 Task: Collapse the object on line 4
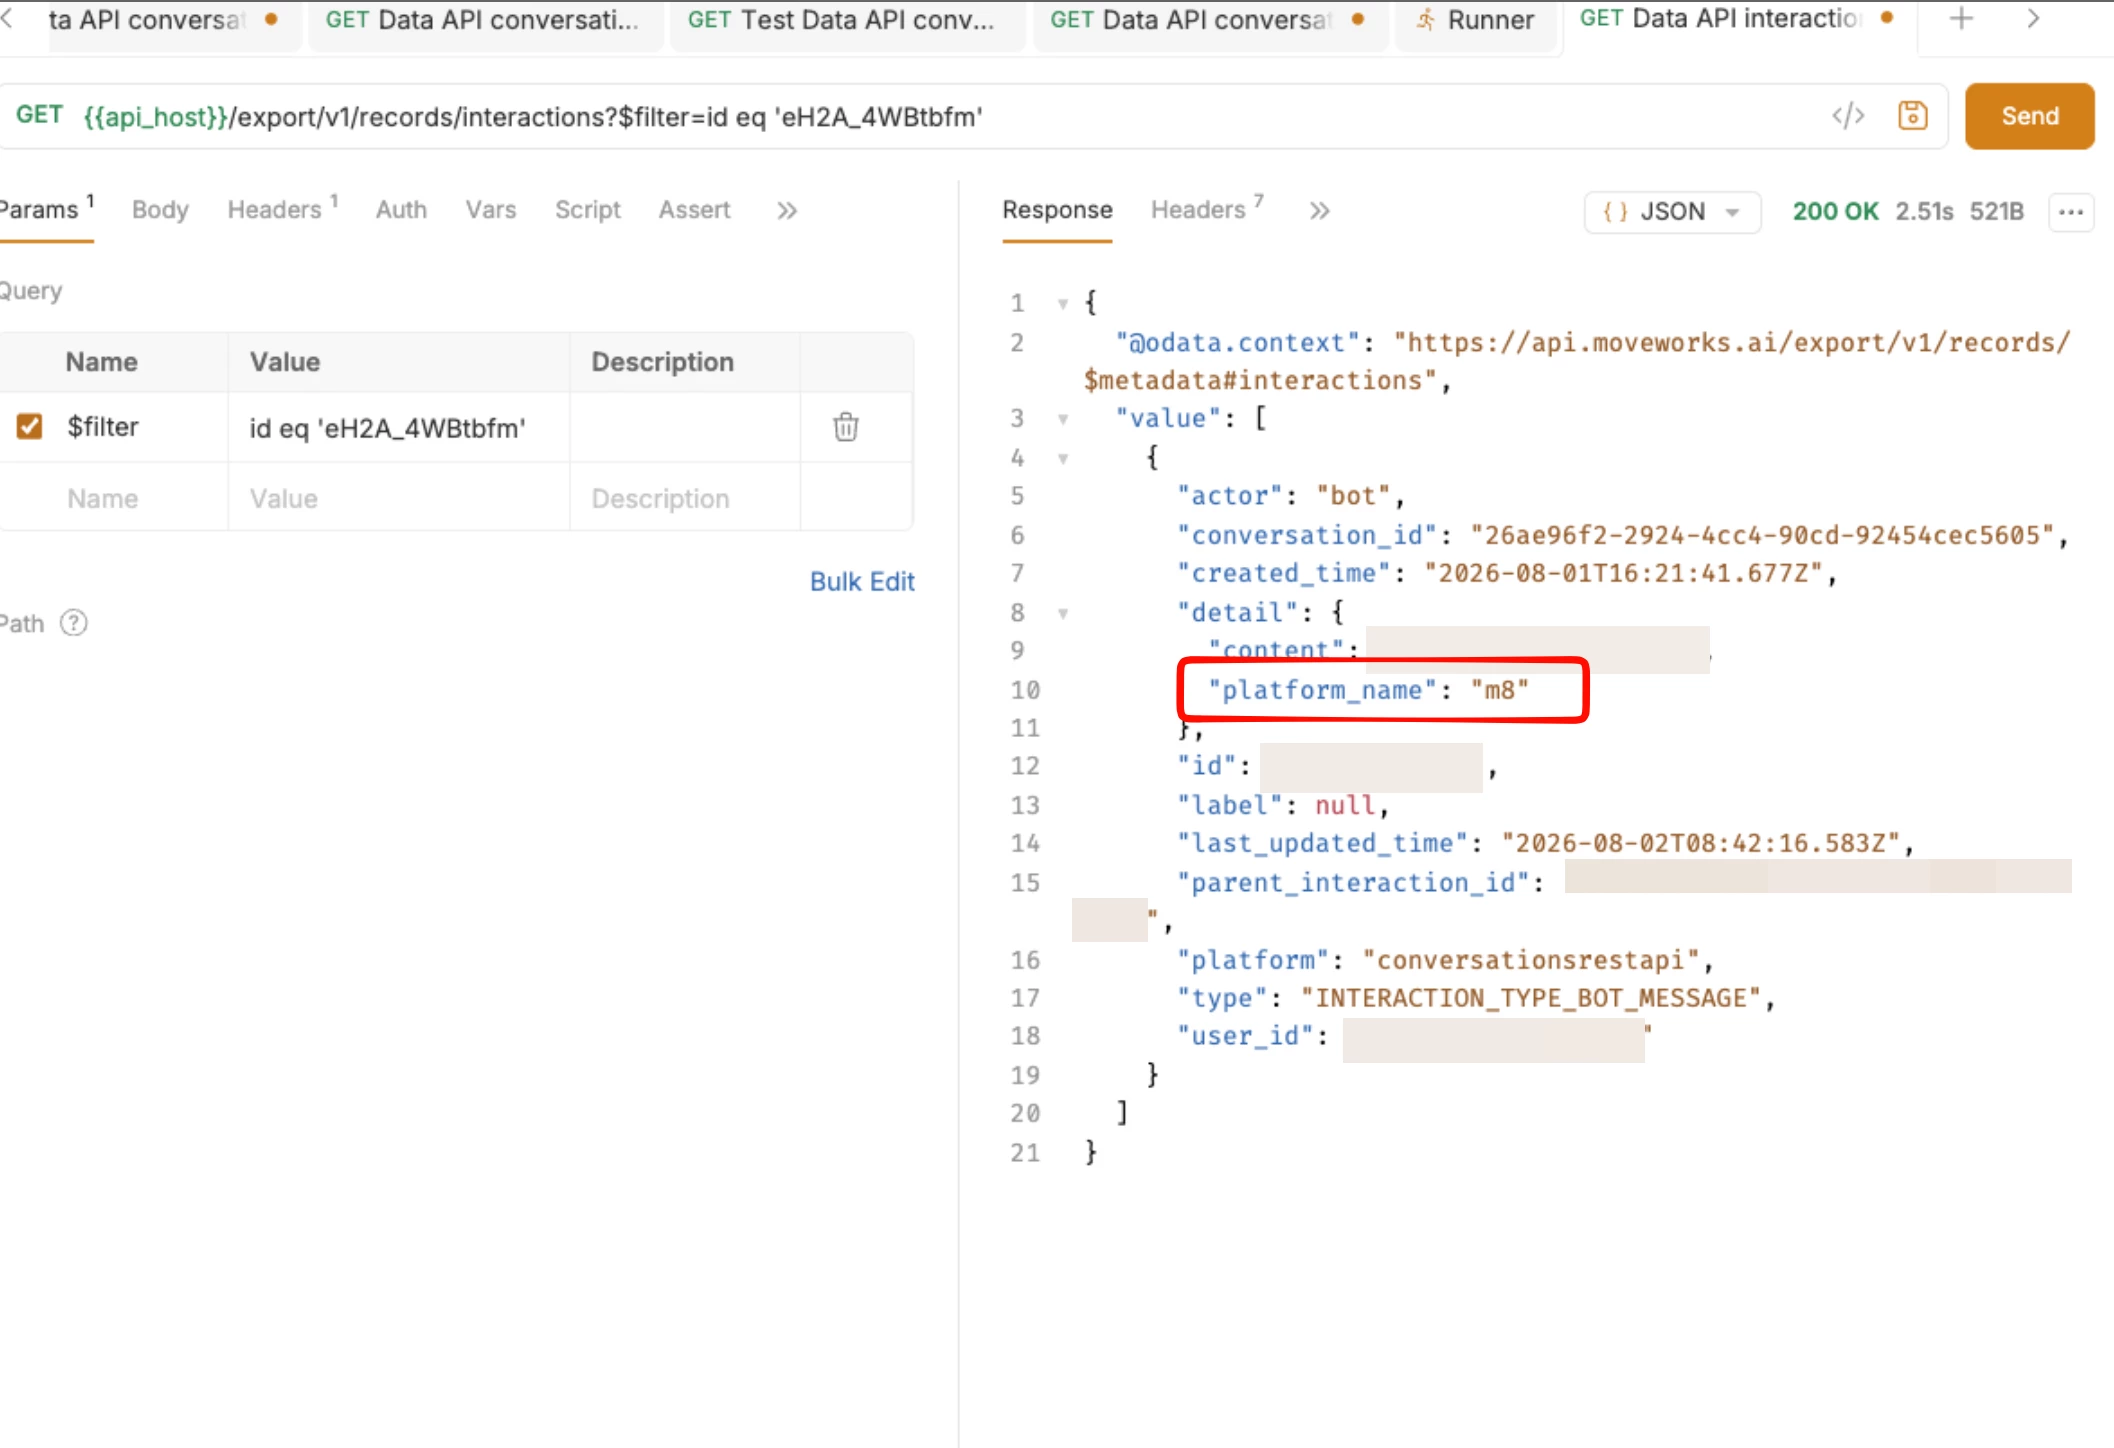1063,458
